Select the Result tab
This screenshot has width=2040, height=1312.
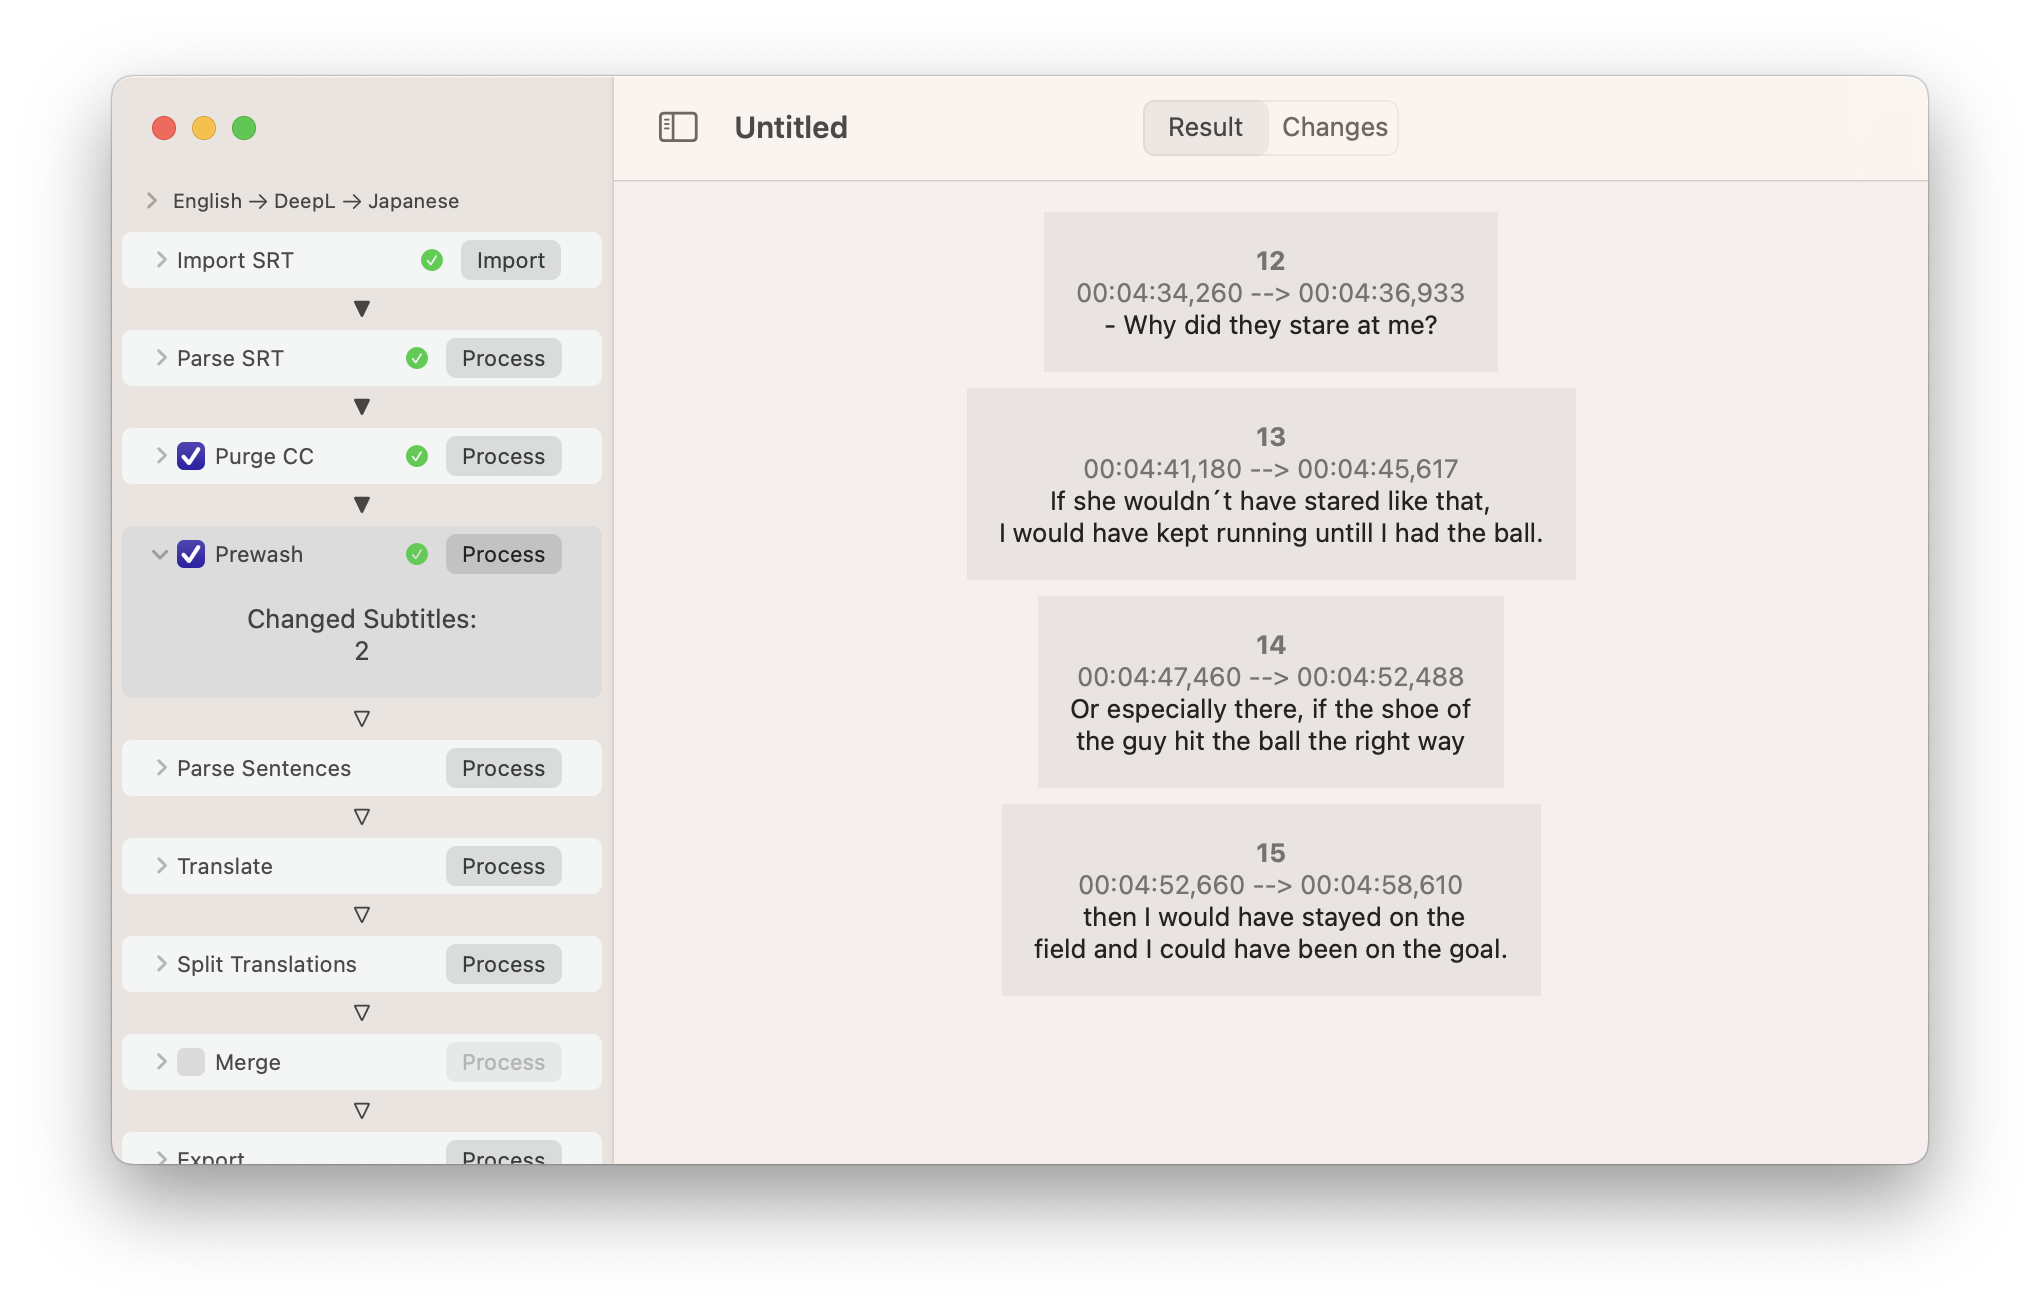tap(1205, 127)
